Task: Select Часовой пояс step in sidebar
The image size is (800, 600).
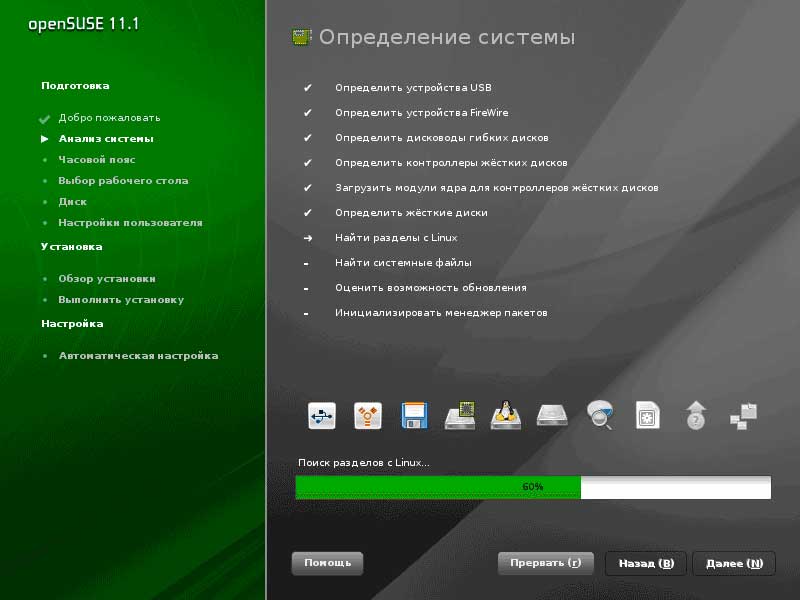Action: [x=96, y=160]
